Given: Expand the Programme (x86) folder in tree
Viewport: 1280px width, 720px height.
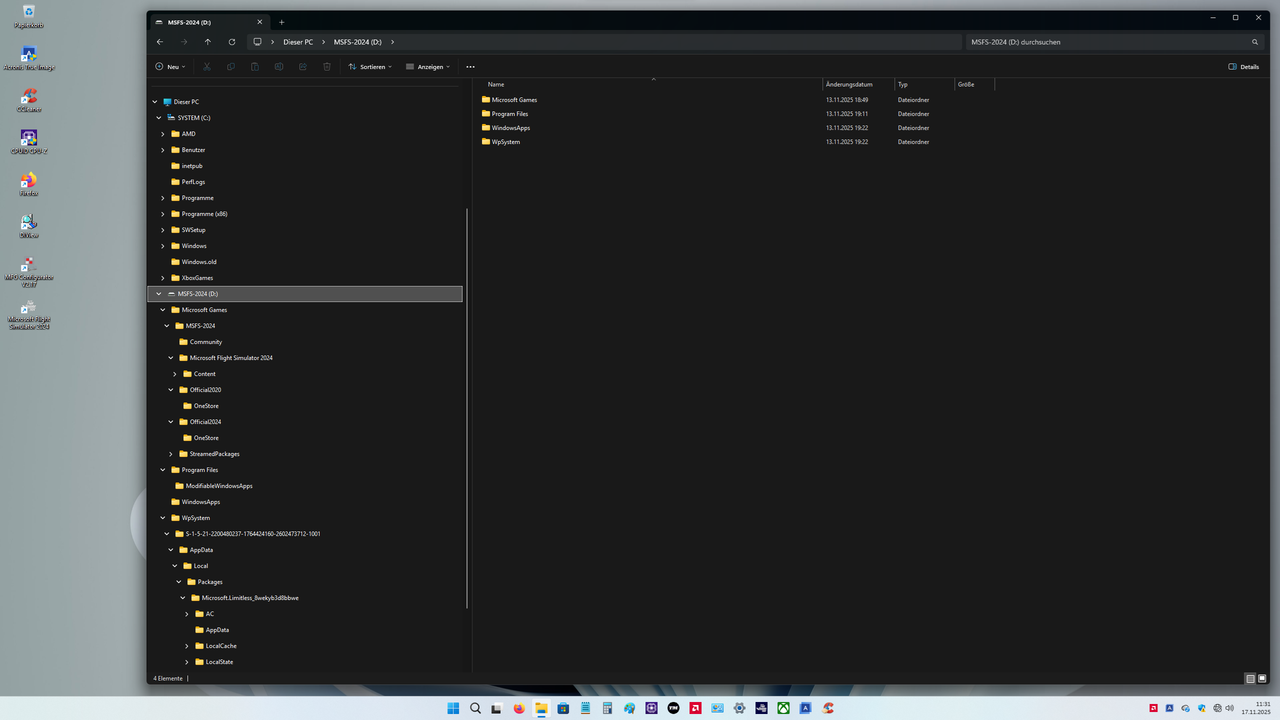Looking at the screenshot, I should point(163,214).
